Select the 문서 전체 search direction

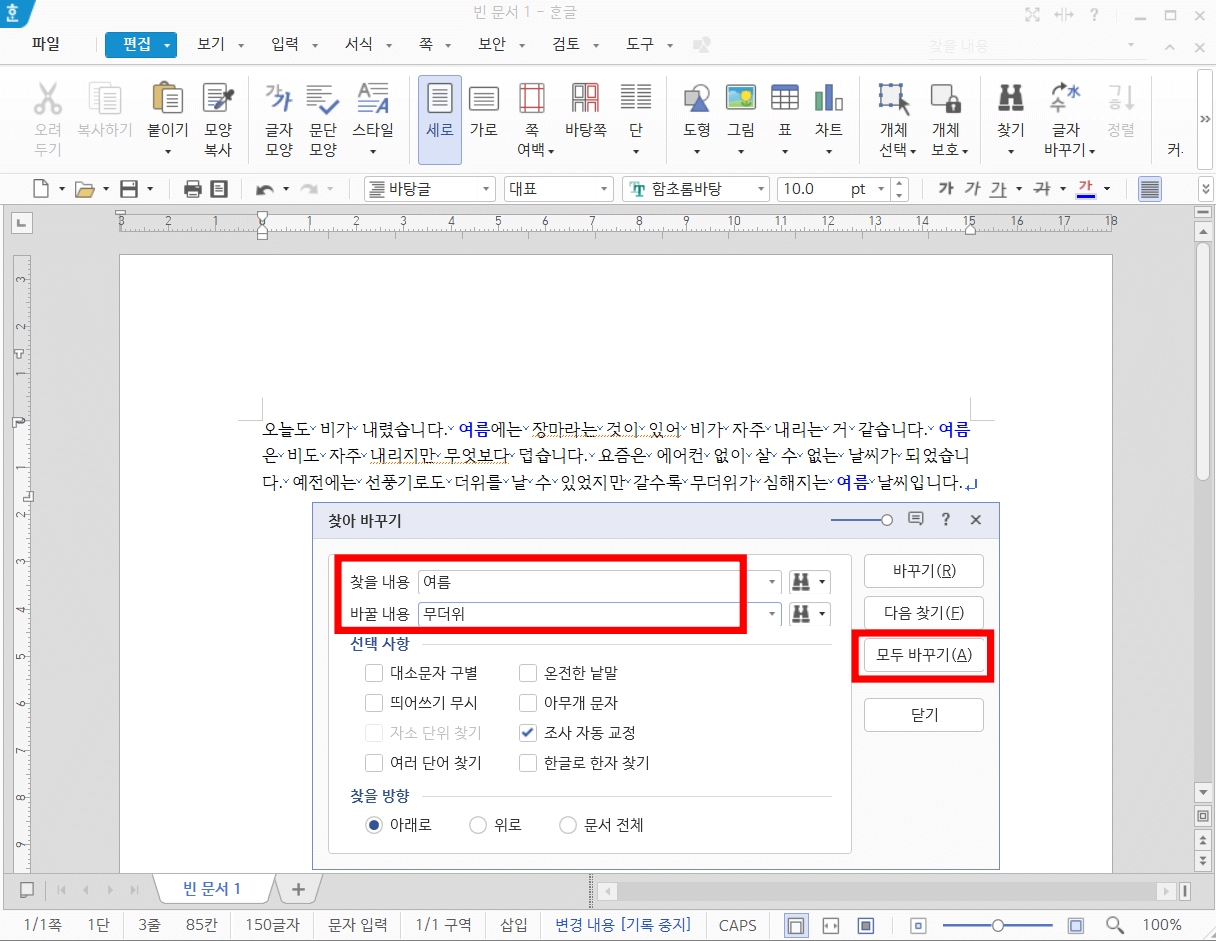coord(568,824)
